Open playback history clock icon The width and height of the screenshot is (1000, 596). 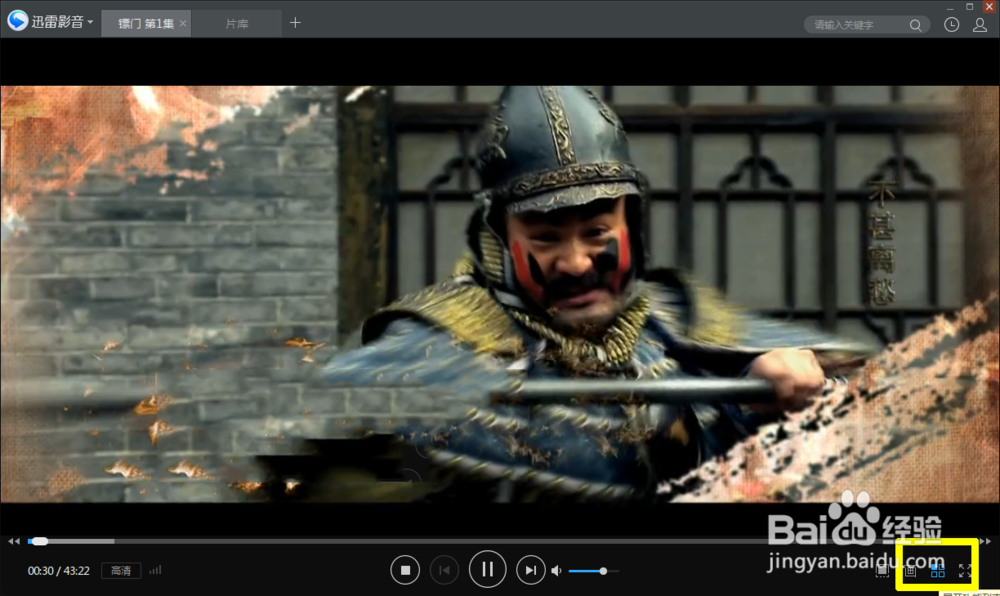pyautogui.click(x=952, y=25)
